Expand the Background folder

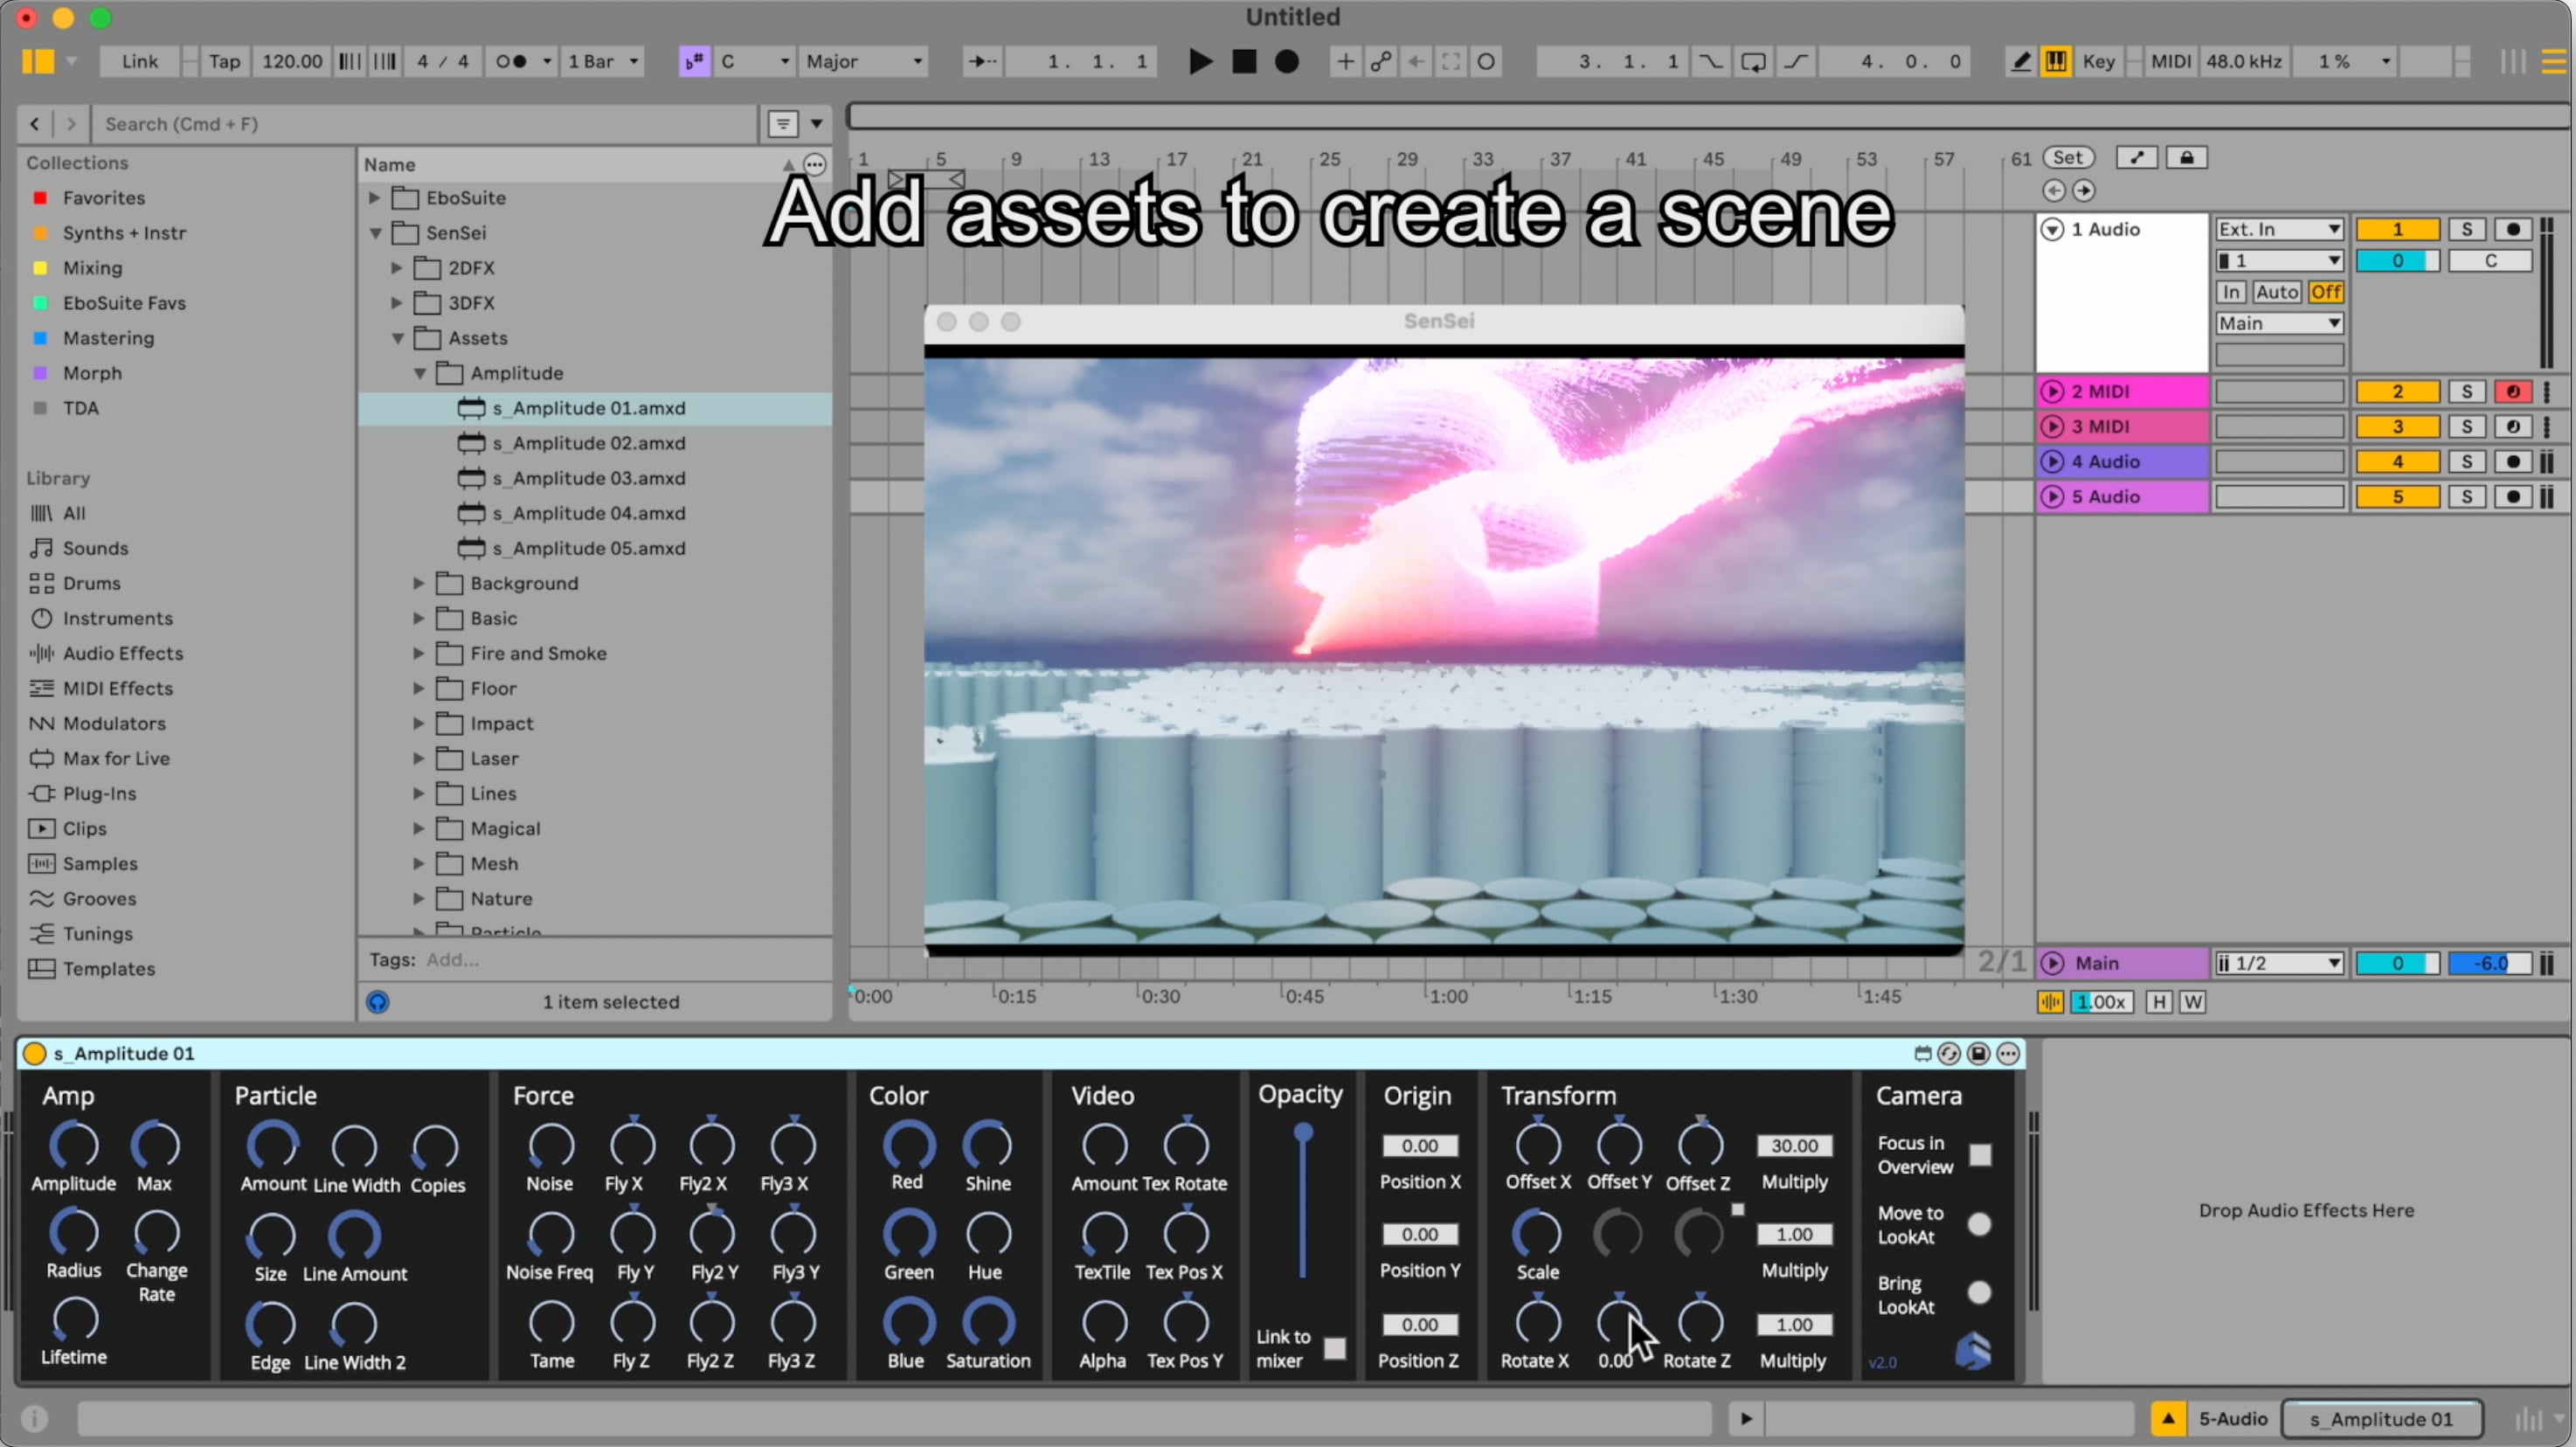(419, 583)
